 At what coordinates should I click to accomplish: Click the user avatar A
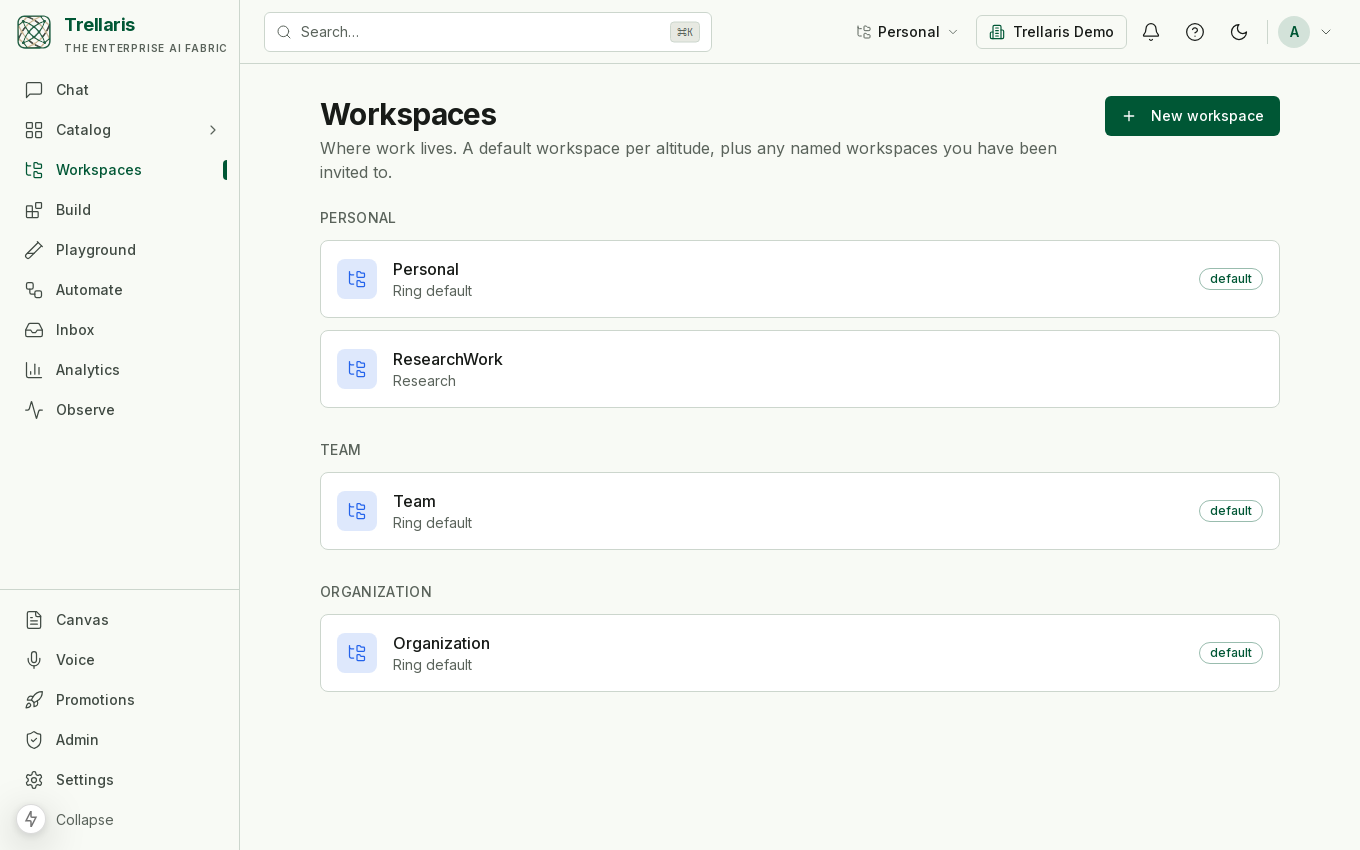1294,32
